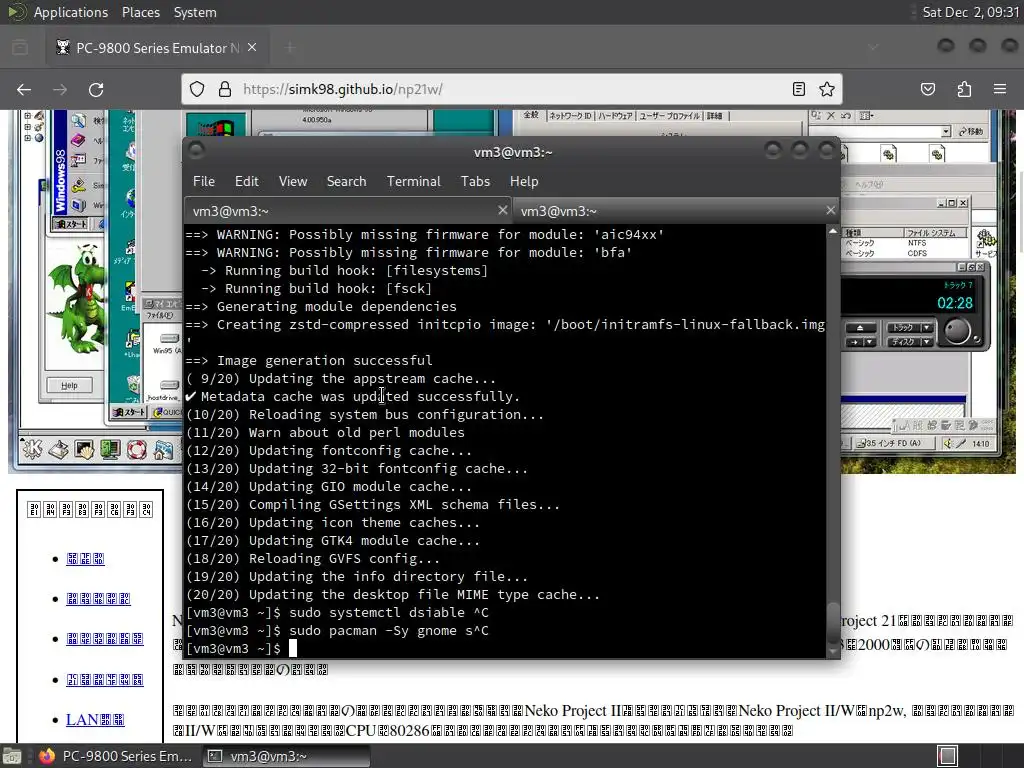Viewport: 1024px width, 768px height.
Task: Click the clock showing Sat Dec 2, 09:31
Action: [x=970, y=12]
